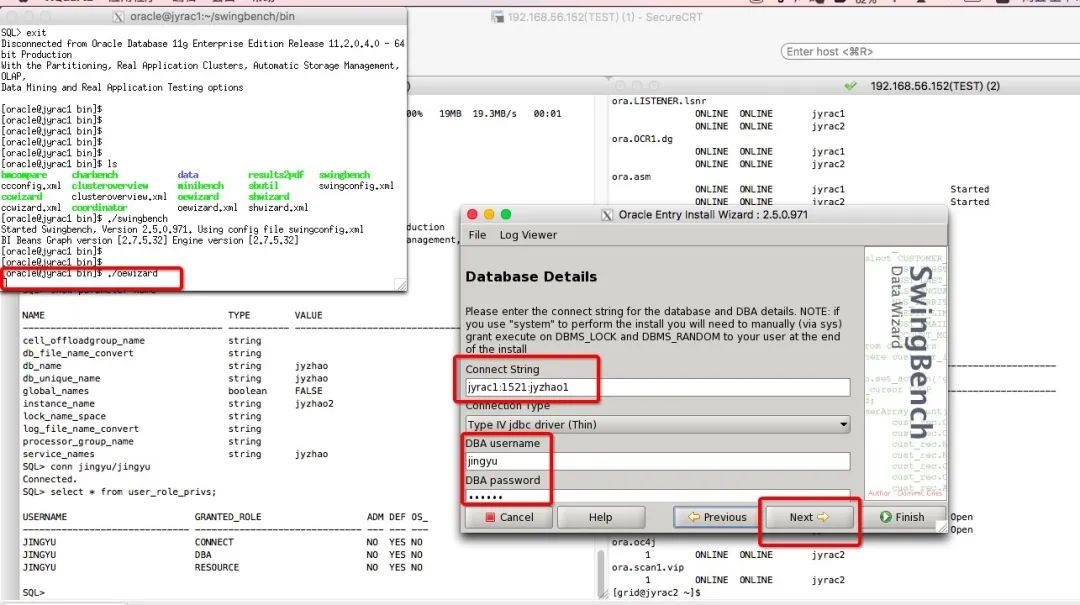Switch to 192.168.56.152(TEST) (2) tab

[x=935, y=87]
